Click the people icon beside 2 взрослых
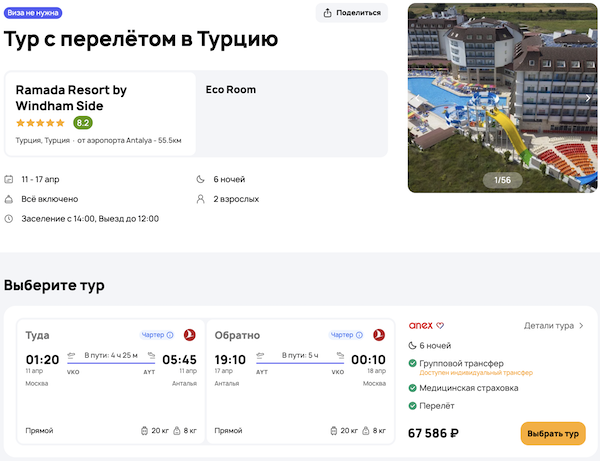This screenshot has width=600, height=461. click(x=202, y=199)
